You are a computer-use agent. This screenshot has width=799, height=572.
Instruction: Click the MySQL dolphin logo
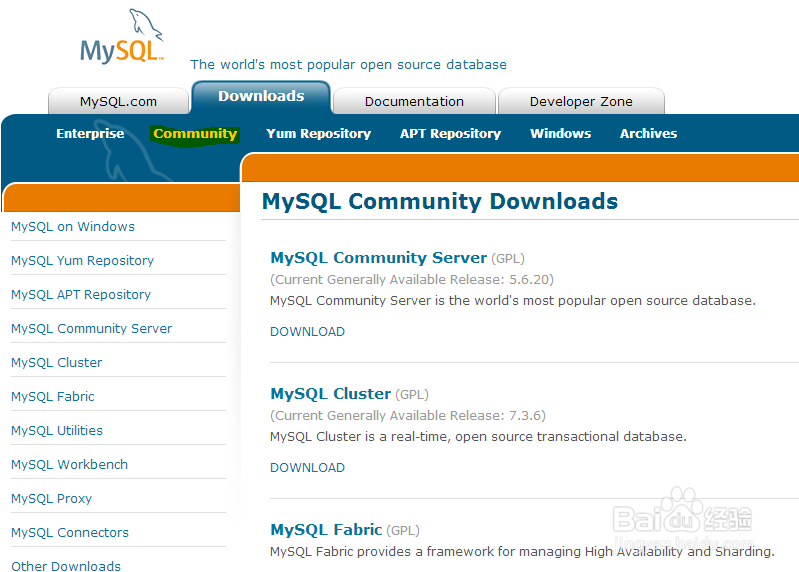[x=122, y=37]
